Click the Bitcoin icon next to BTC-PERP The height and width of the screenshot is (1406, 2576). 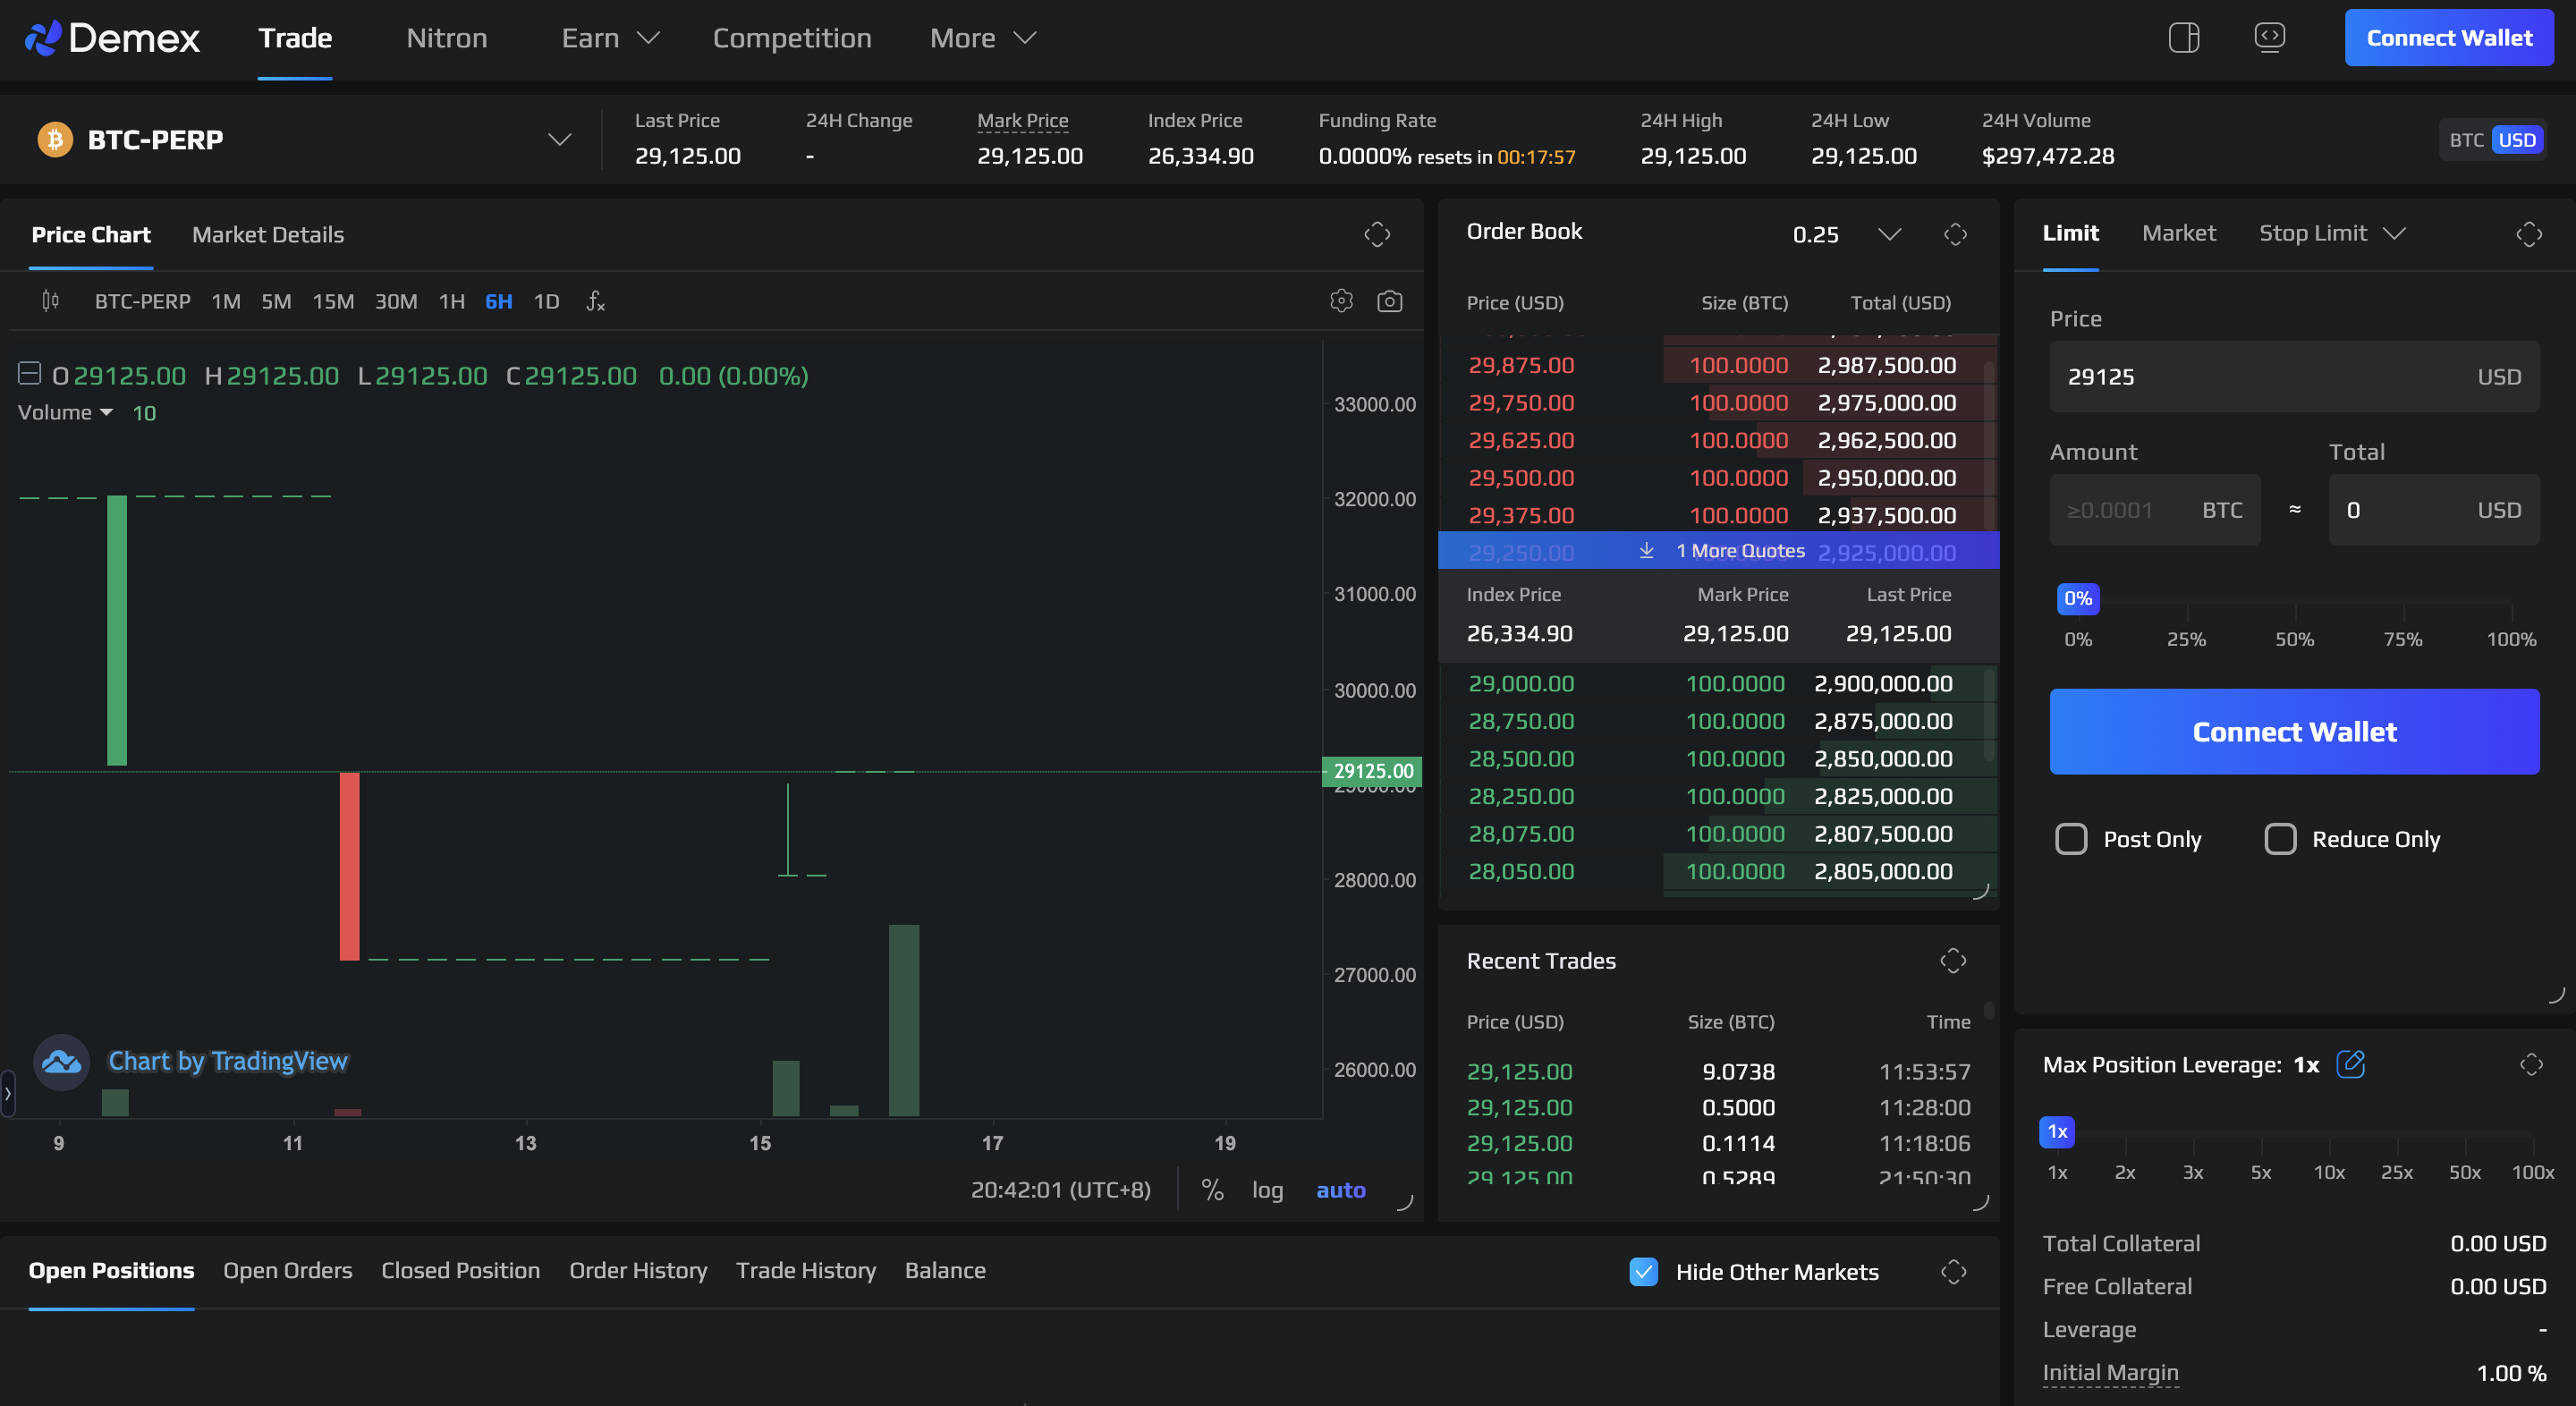pyautogui.click(x=55, y=139)
